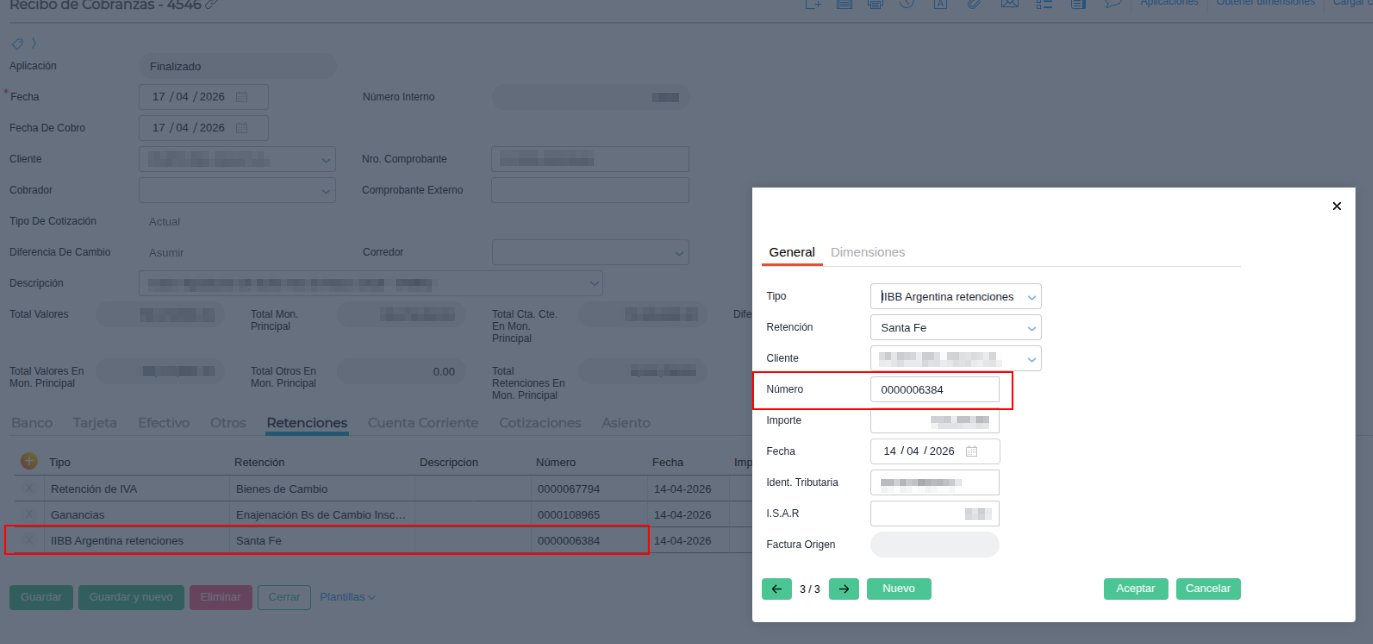Screen dimensions: 1373x644
Task: Go to next retention record arrow
Action: pyautogui.click(x=844, y=589)
